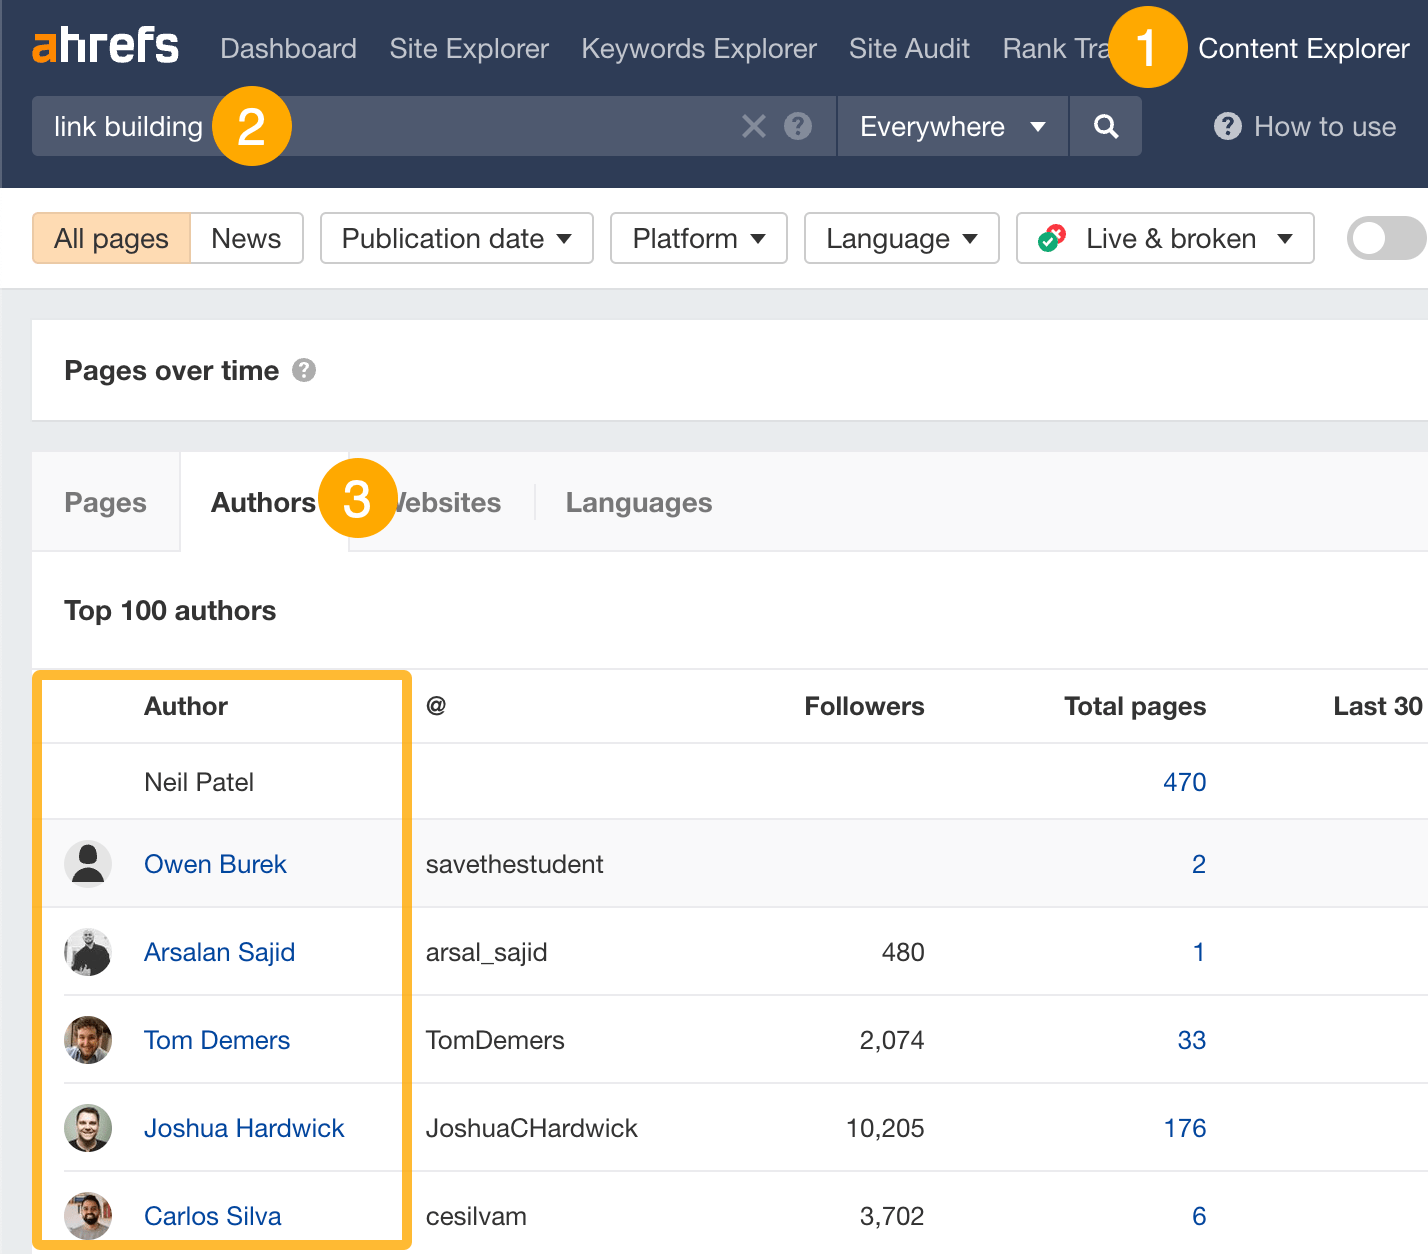Image resolution: width=1428 pixels, height=1254 pixels.
Task: Run the search with the magnifier icon
Action: pos(1105,126)
